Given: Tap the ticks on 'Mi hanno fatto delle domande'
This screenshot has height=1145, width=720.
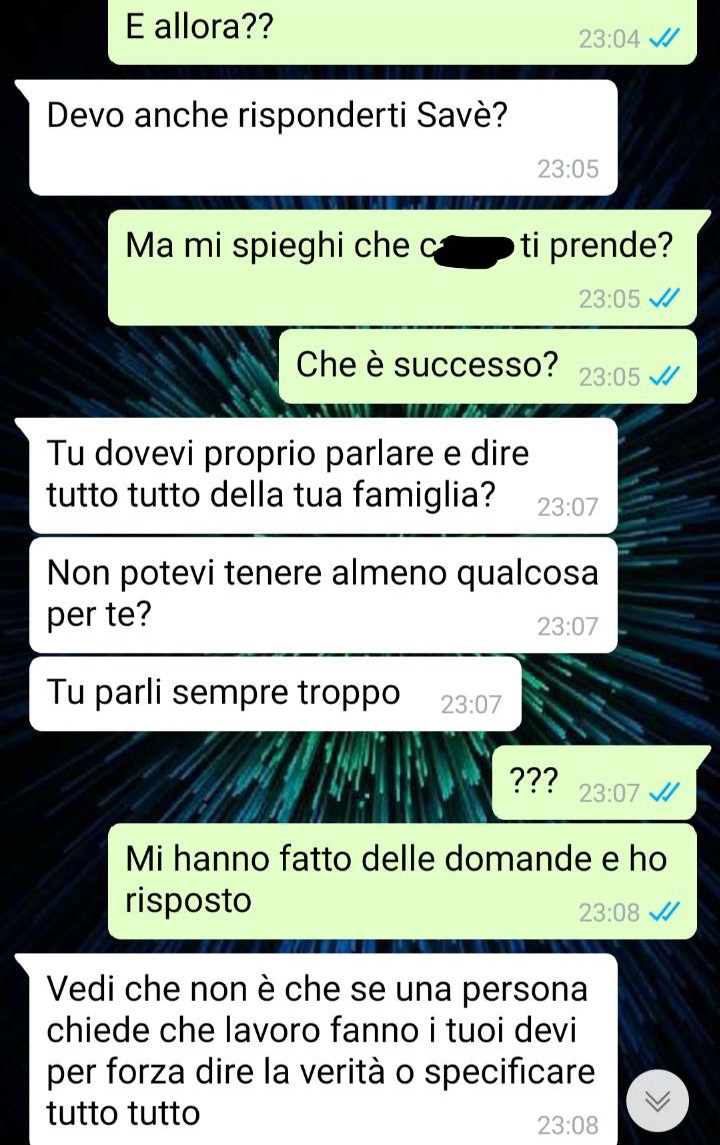Looking at the screenshot, I should point(665,912).
